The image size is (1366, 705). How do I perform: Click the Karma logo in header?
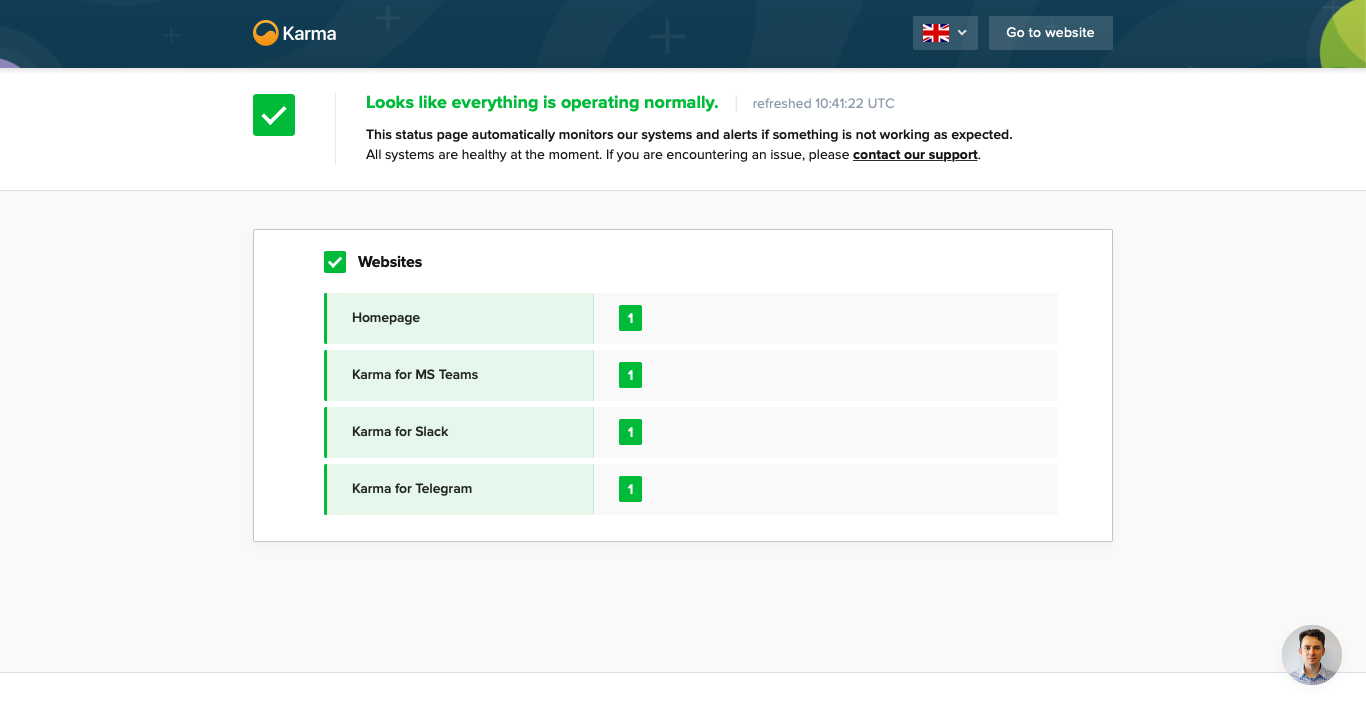[x=294, y=33]
